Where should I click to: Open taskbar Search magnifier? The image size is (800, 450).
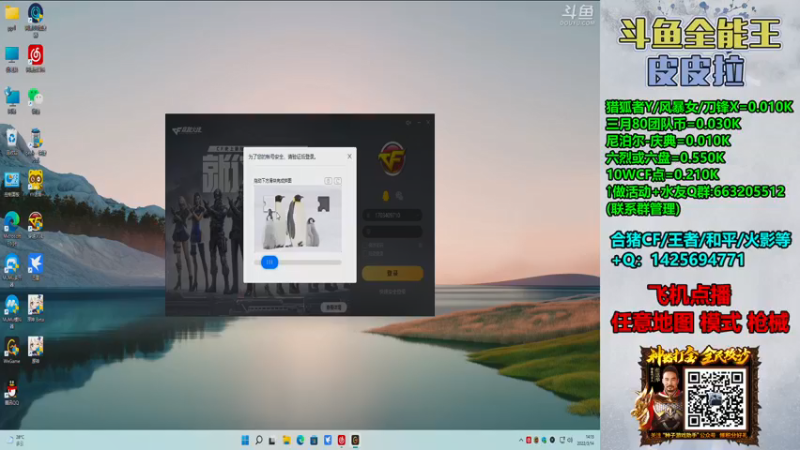[259, 440]
